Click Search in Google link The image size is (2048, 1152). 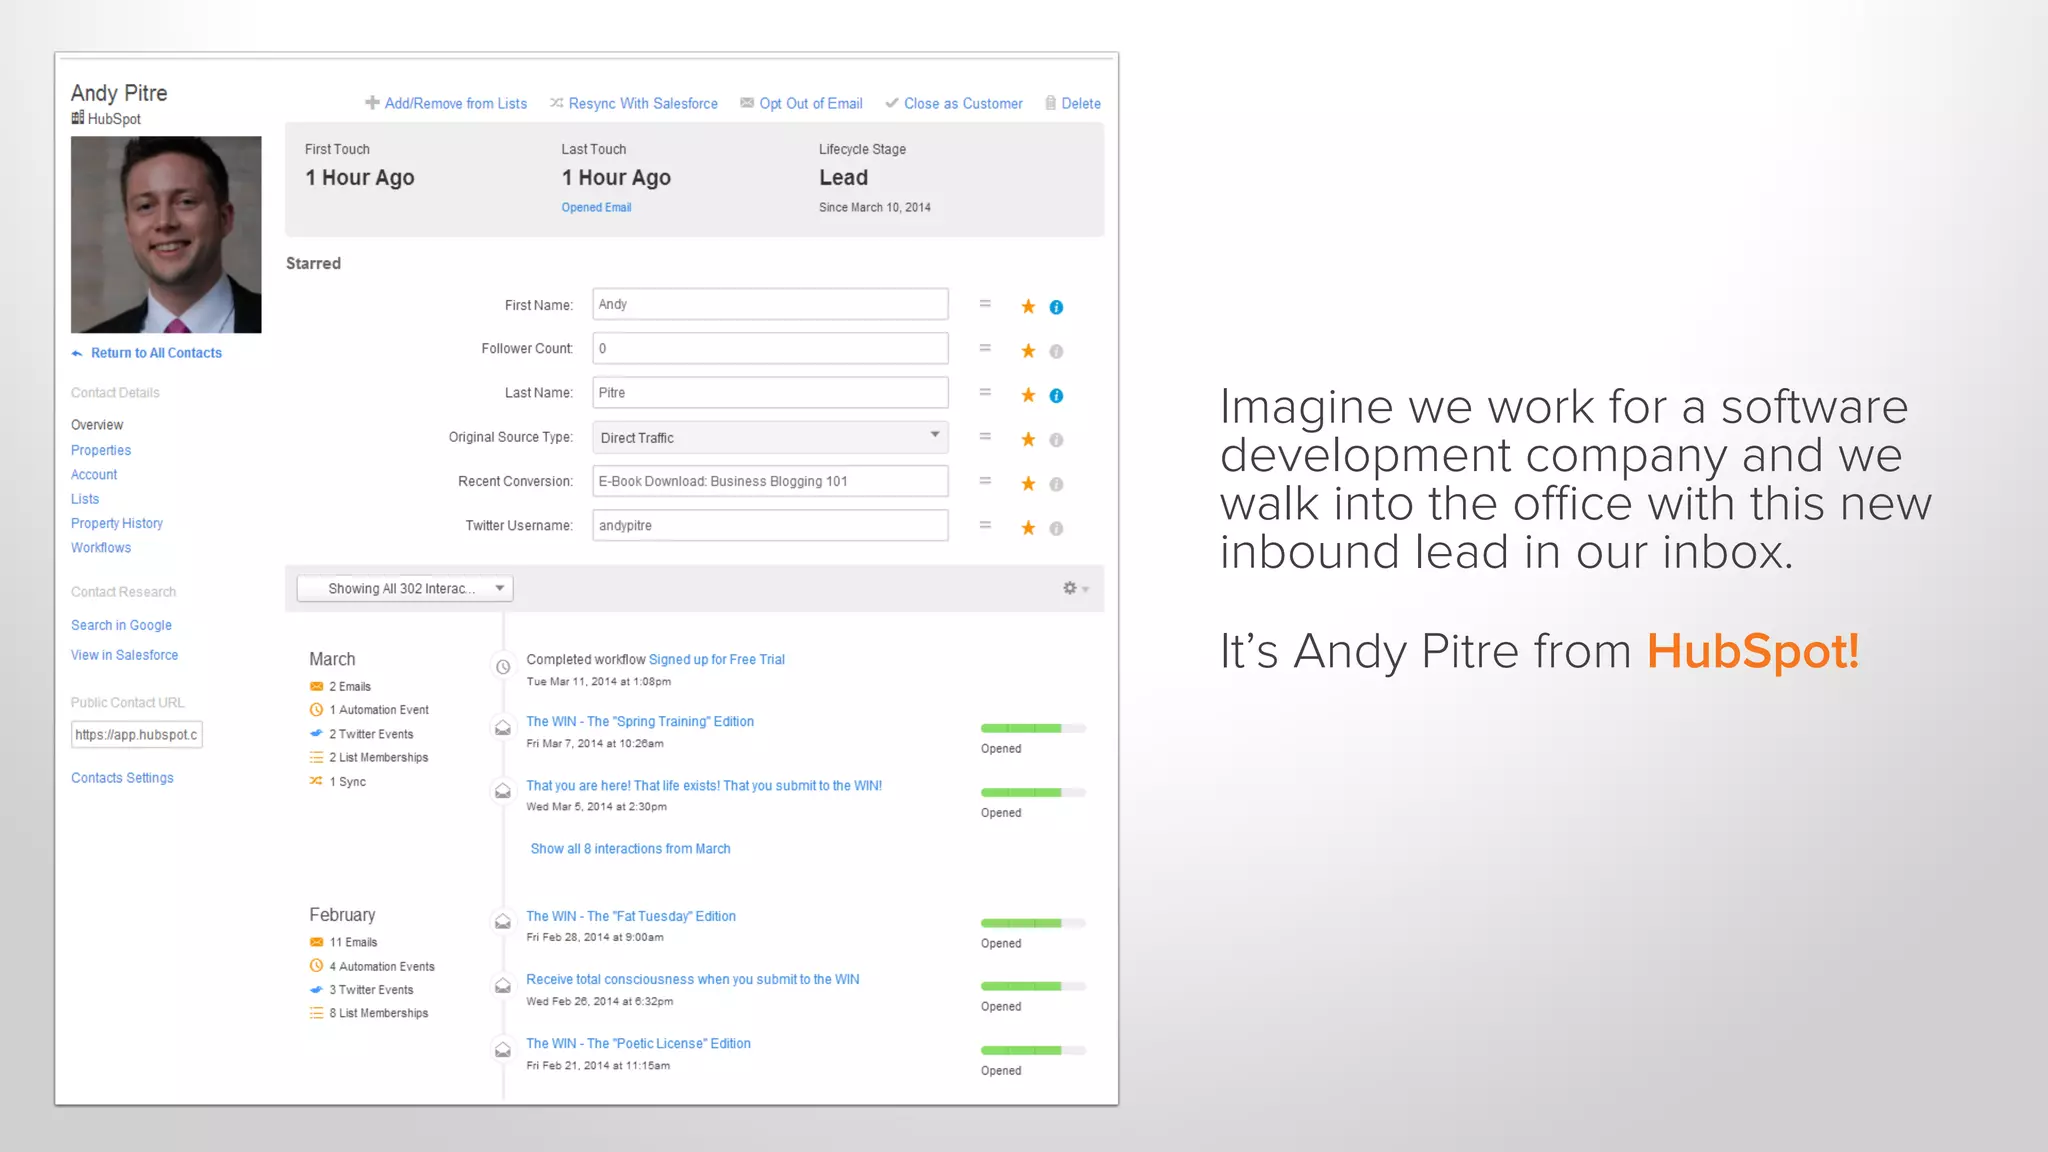[x=121, y=625]
